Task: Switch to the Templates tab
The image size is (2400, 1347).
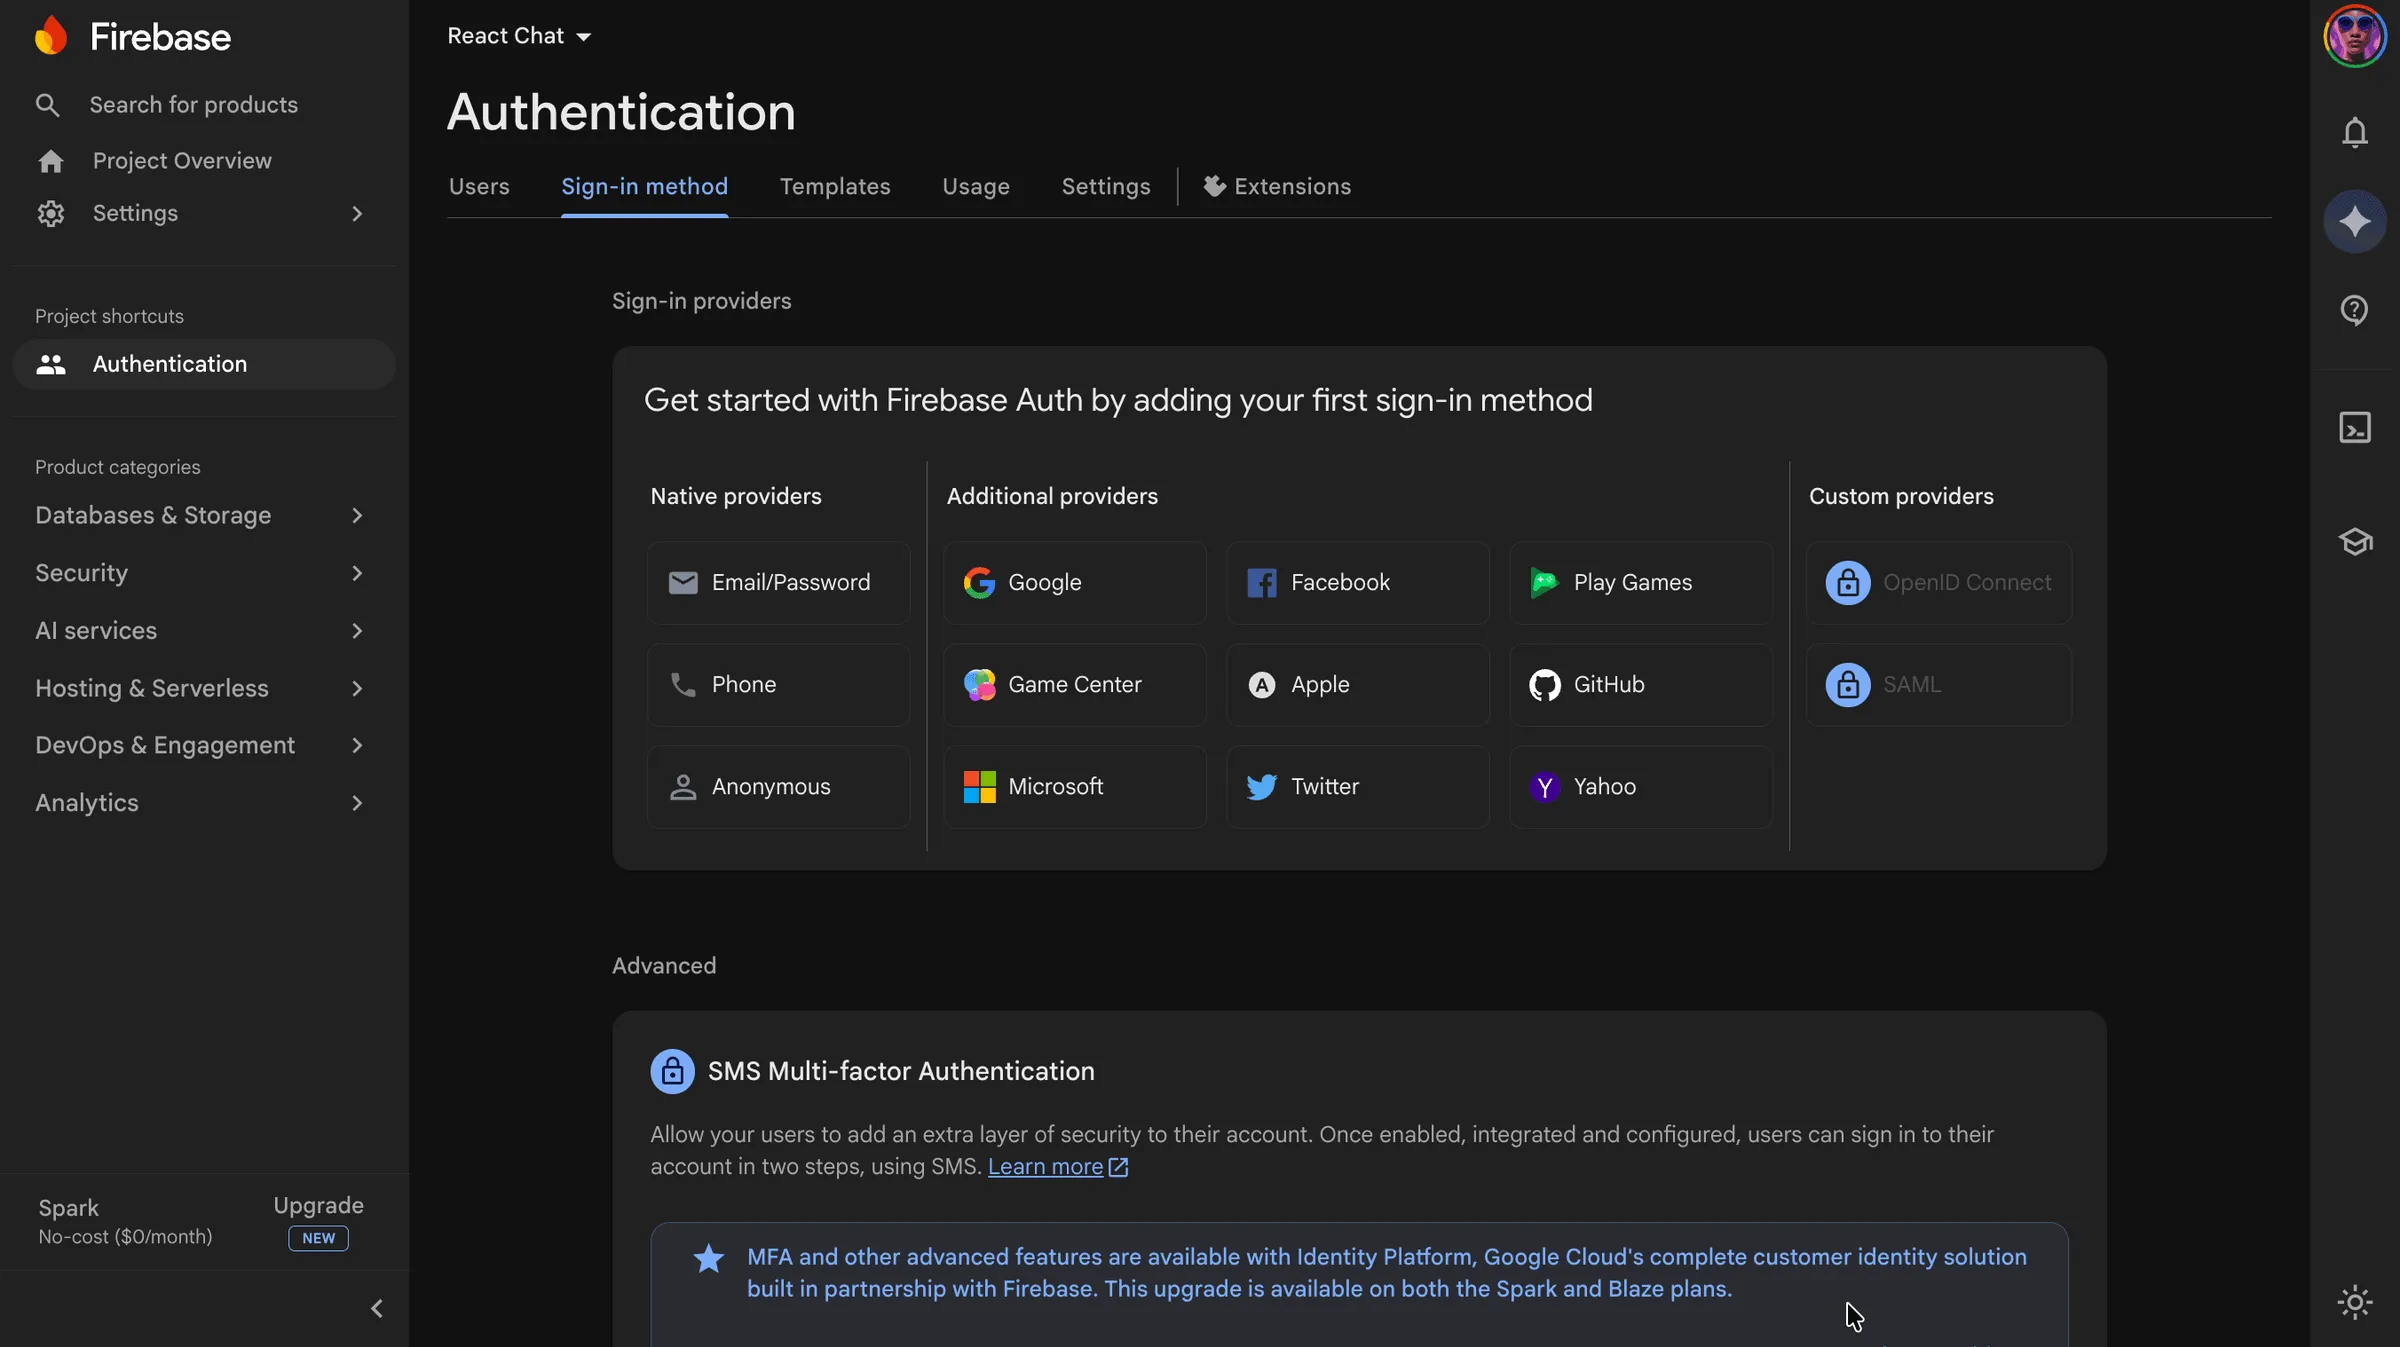Action: (x=835, y=187)
